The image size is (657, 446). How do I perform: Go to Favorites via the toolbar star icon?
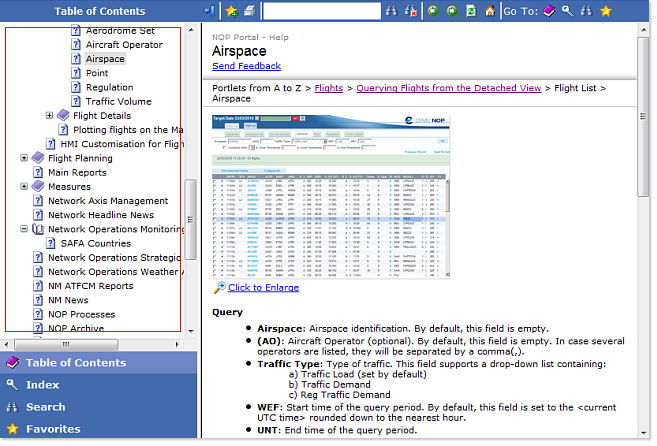click(x=605, y=11)
